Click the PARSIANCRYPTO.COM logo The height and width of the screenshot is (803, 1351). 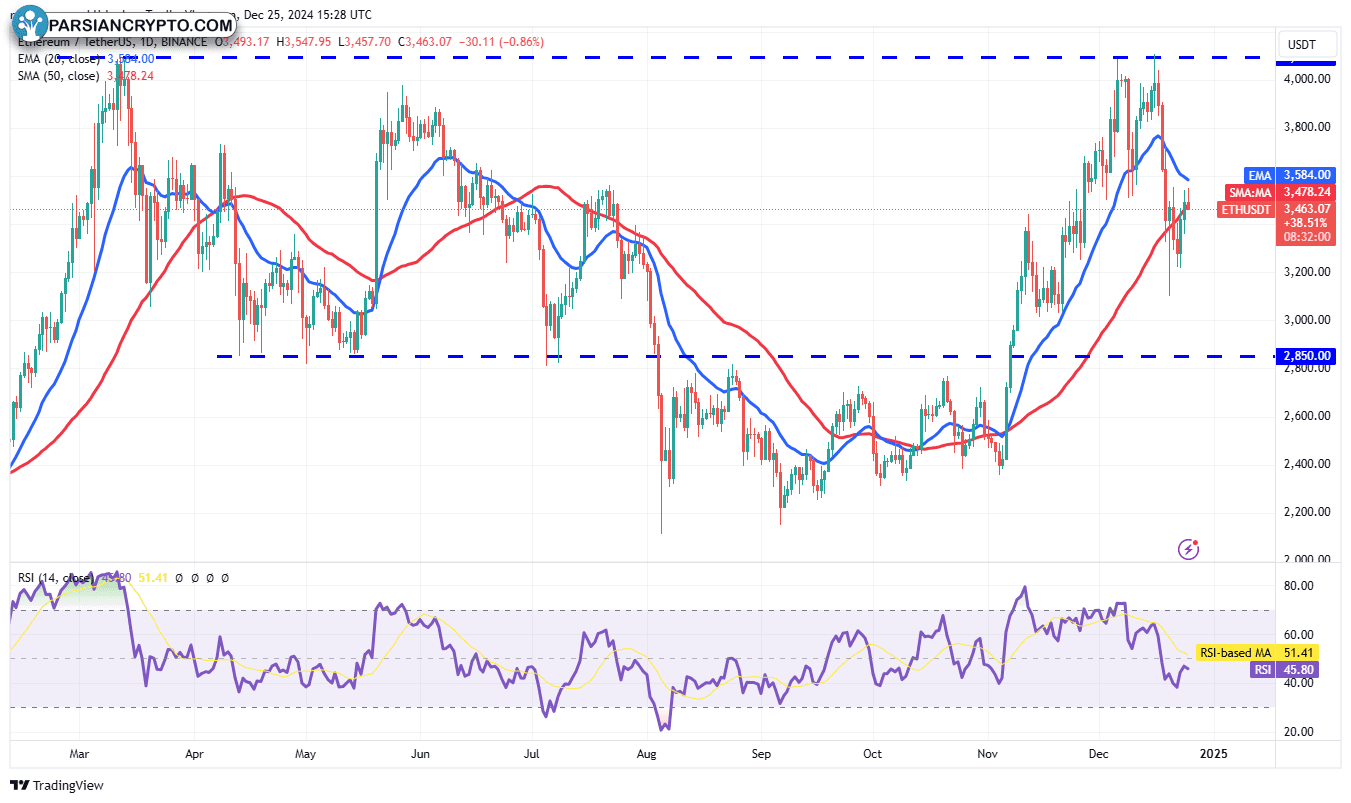tap(125, 23)
